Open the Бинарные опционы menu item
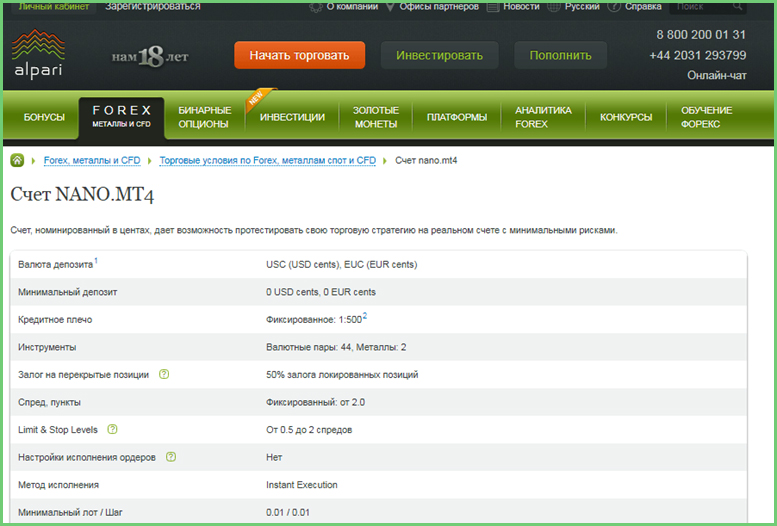This screenshot has height=526, width=777. pos(204,117)
